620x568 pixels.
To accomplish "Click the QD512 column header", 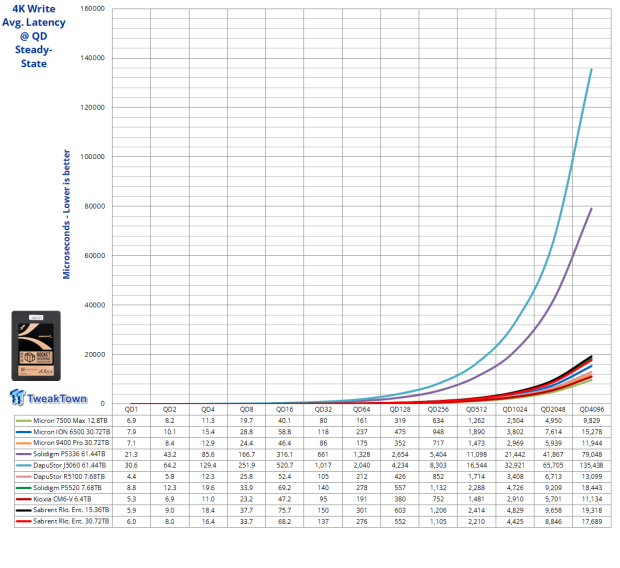I will click(476, 409).
